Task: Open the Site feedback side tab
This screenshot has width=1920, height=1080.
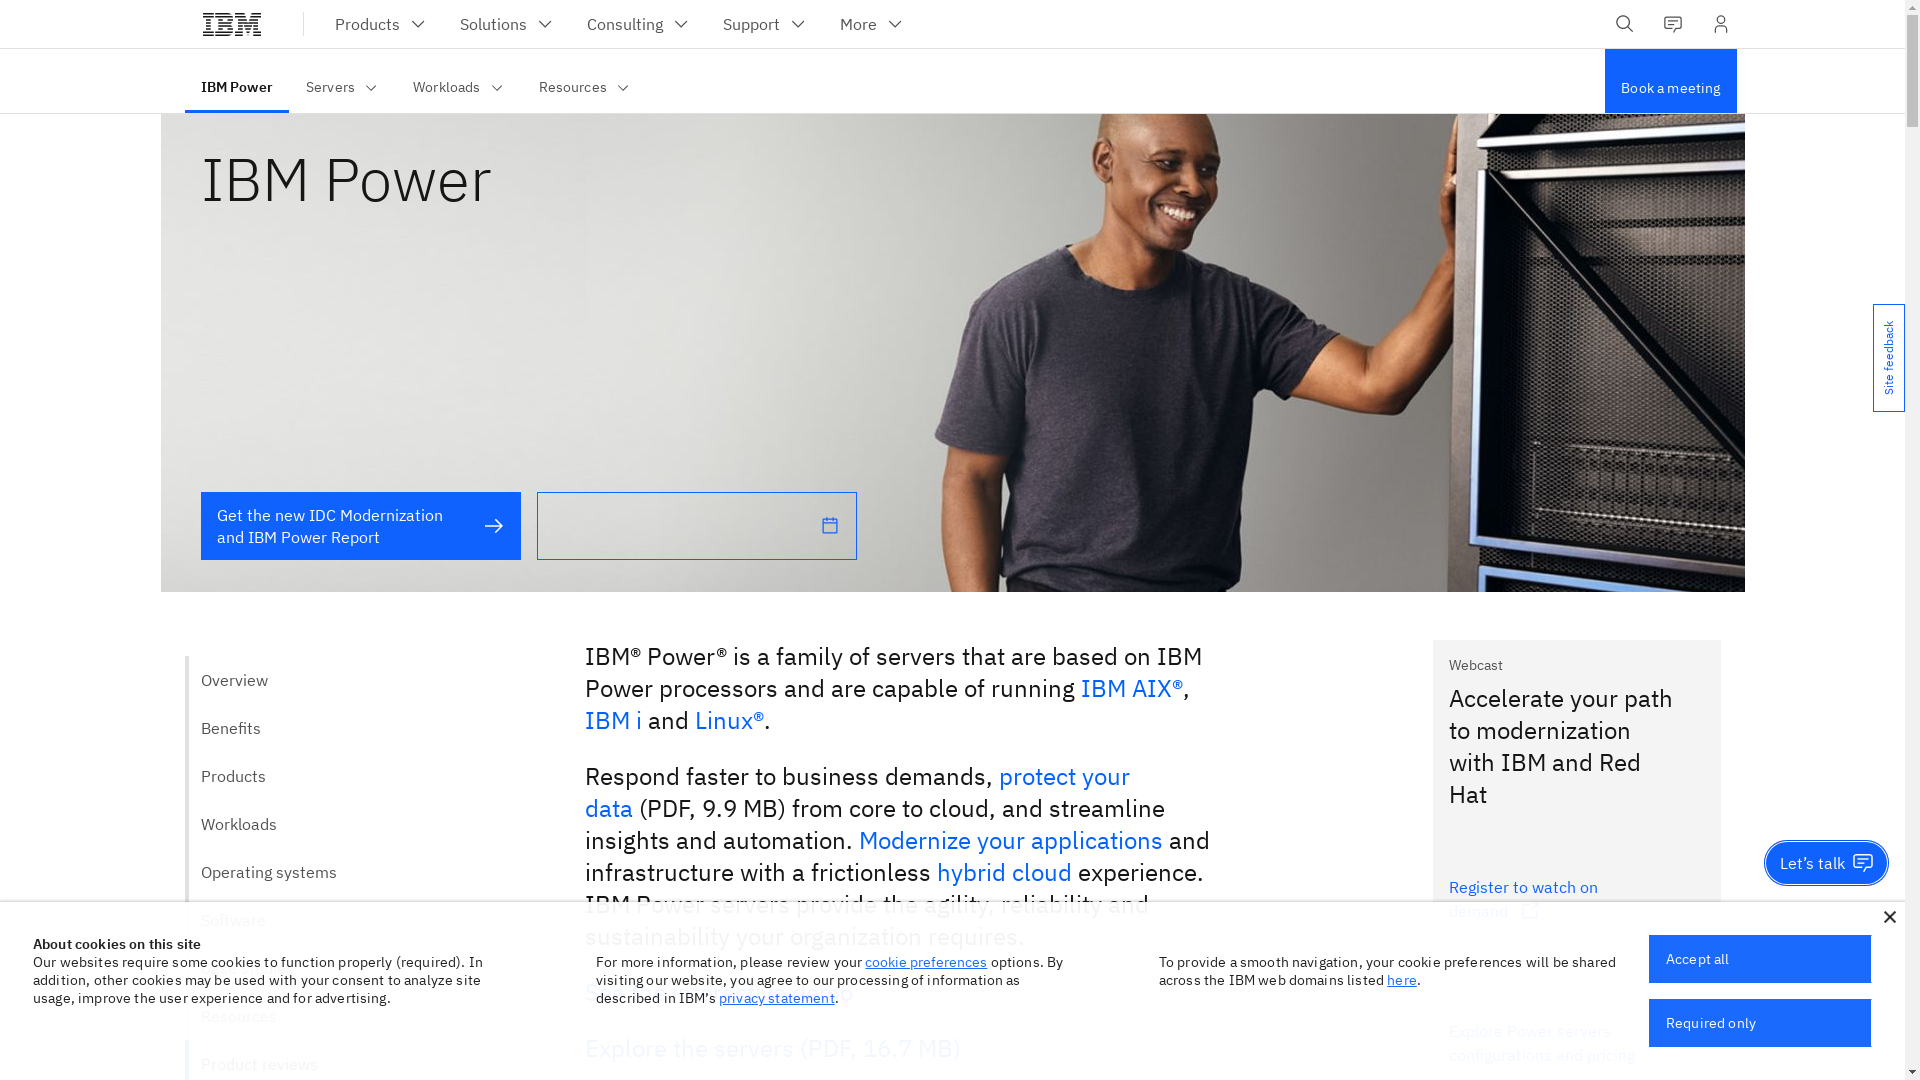Action: (1888, 358)
